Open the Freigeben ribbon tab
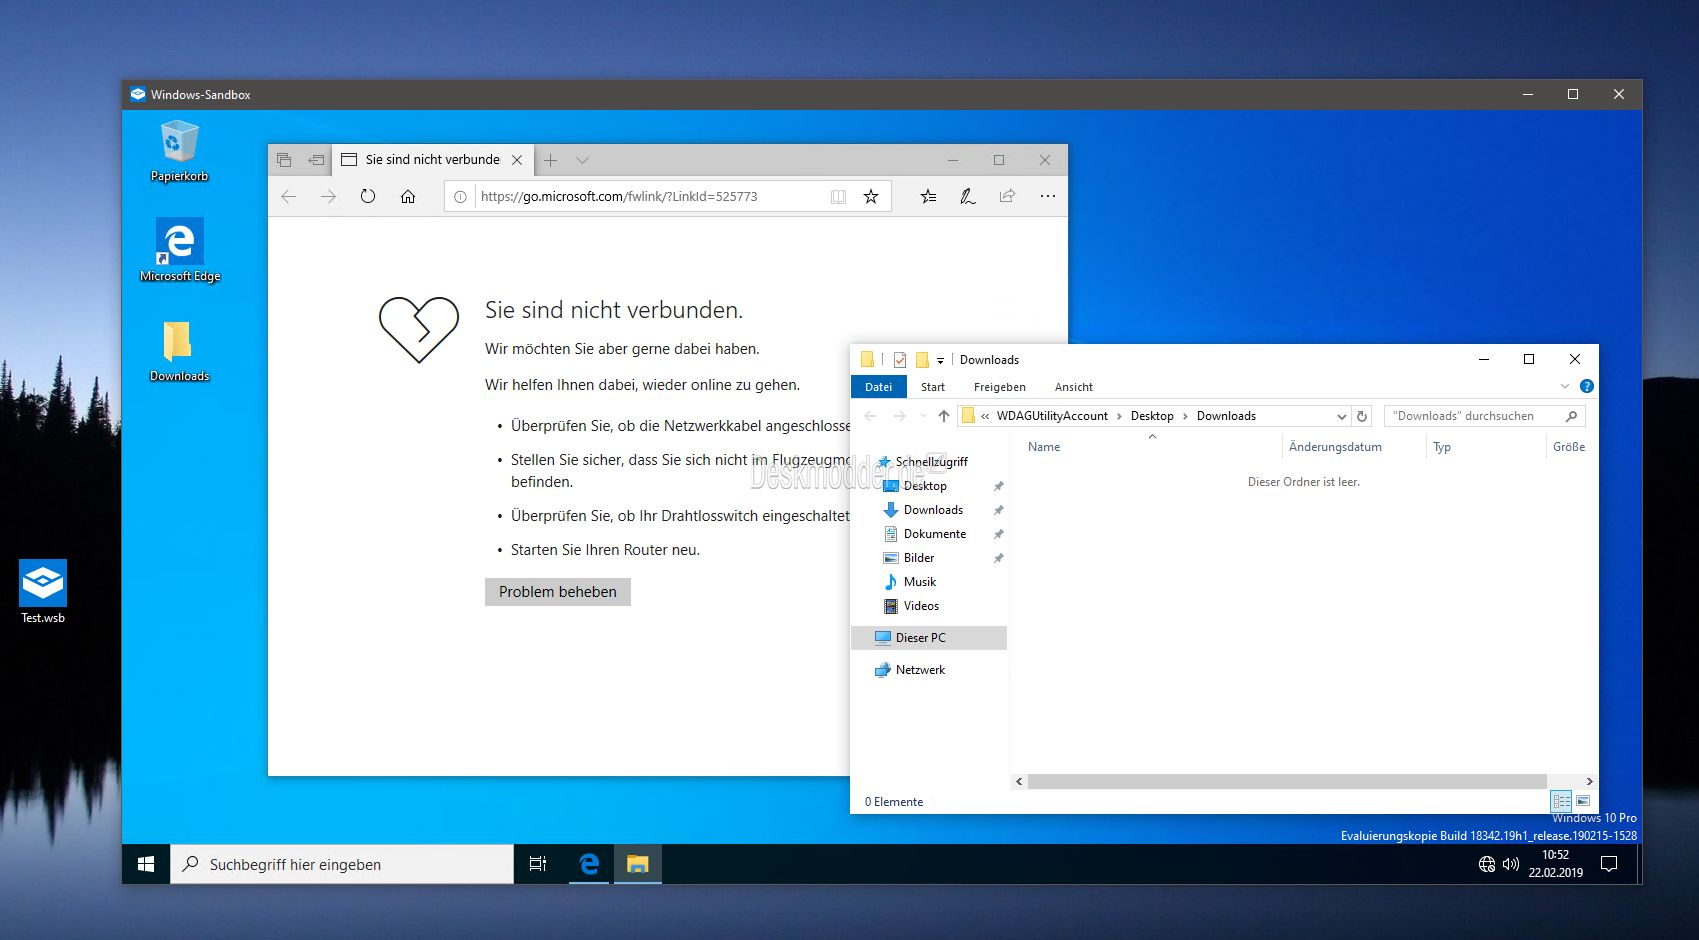Viewport: 1699px width, 940px height. [1000, 387]
